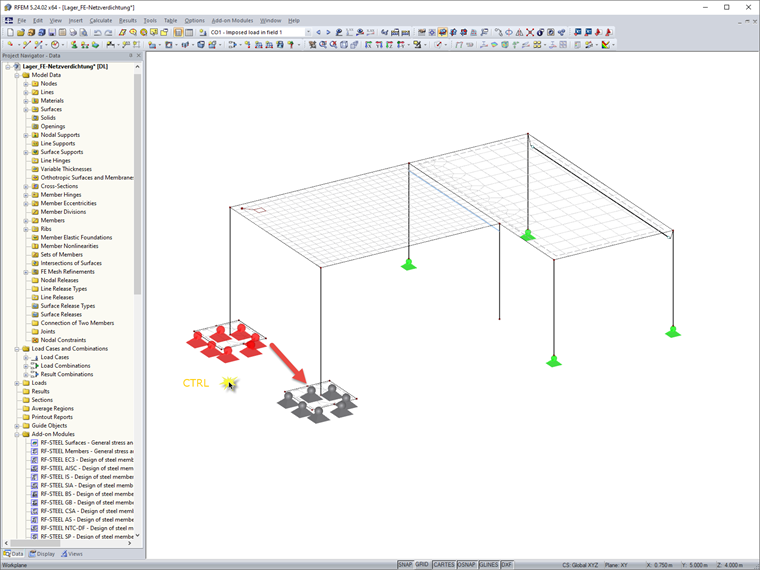Click the printer icon in toolbar
The image size is (760, 570).
pyautogui.click(x=73, y=32)
